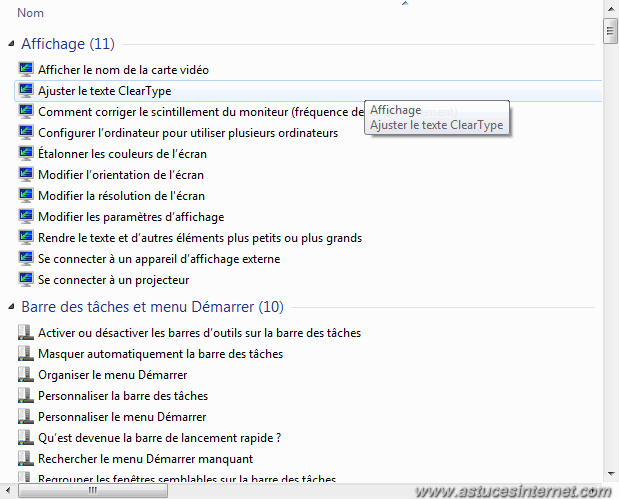Image resolution: width=619 pixels, height=499 pixels.
Task: Click the icon next to Étalonner les couleurs de l'écran
Action: click(26, 154)
